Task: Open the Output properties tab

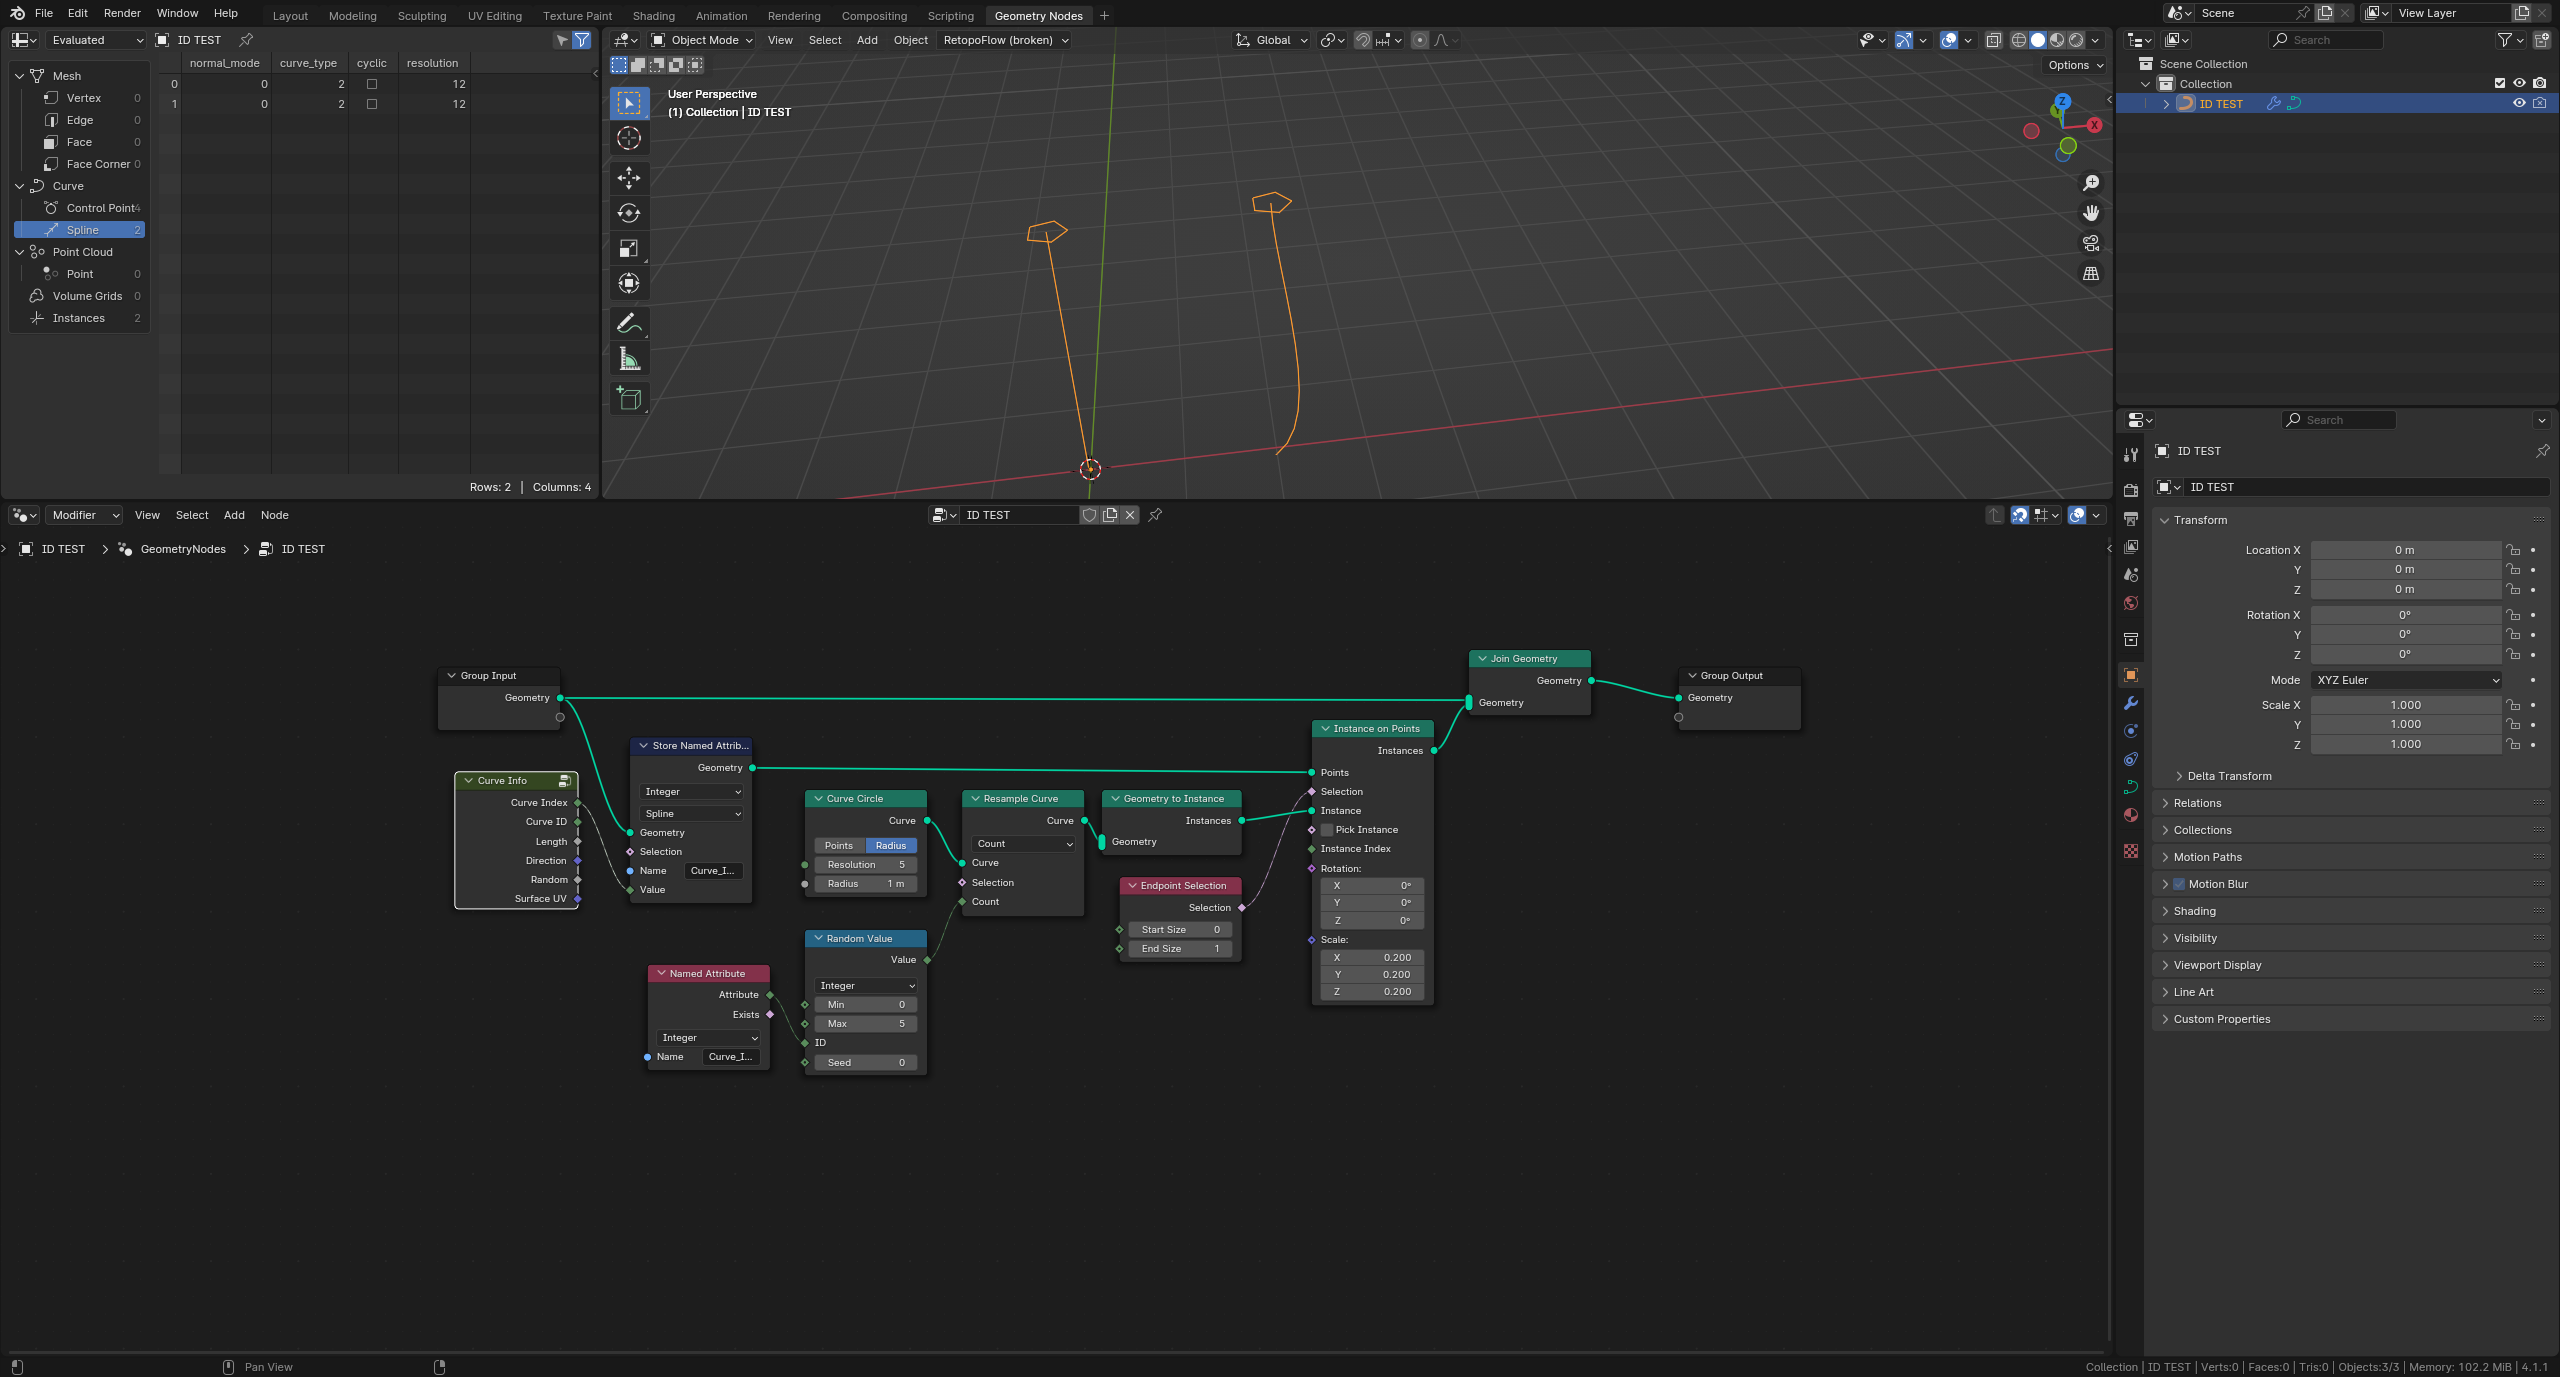Action: (2130, 519)
